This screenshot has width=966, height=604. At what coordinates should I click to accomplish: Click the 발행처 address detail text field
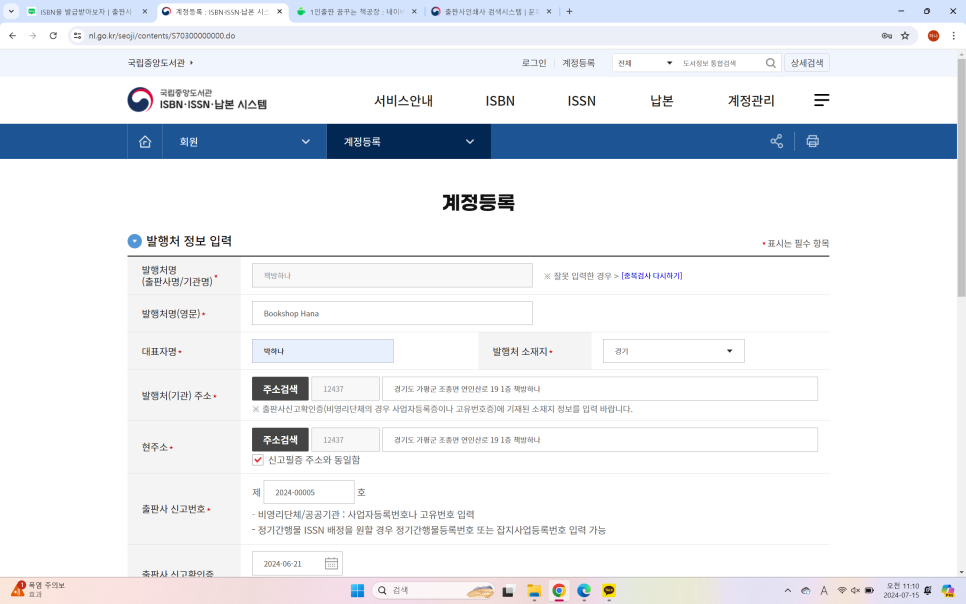click(x=599, y=389)
